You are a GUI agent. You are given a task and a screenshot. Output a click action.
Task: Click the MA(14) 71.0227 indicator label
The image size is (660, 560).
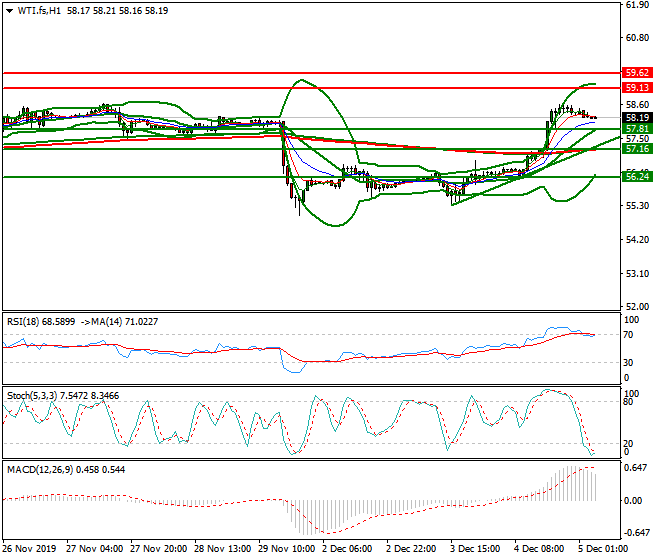[125, 322]
